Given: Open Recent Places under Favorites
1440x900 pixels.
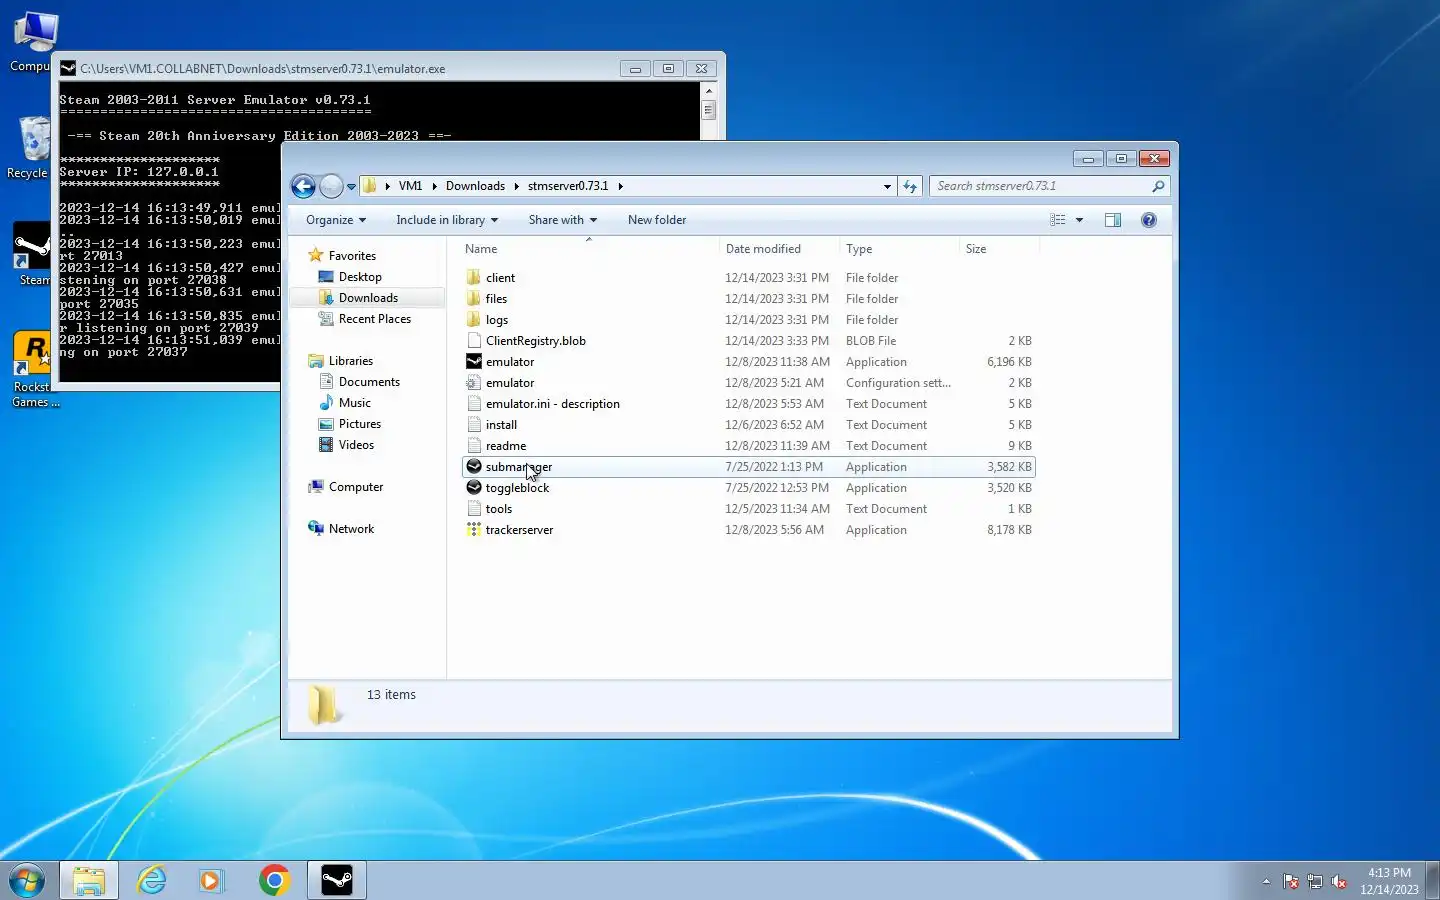Looking at the screenshot, I should click(375, 319).
